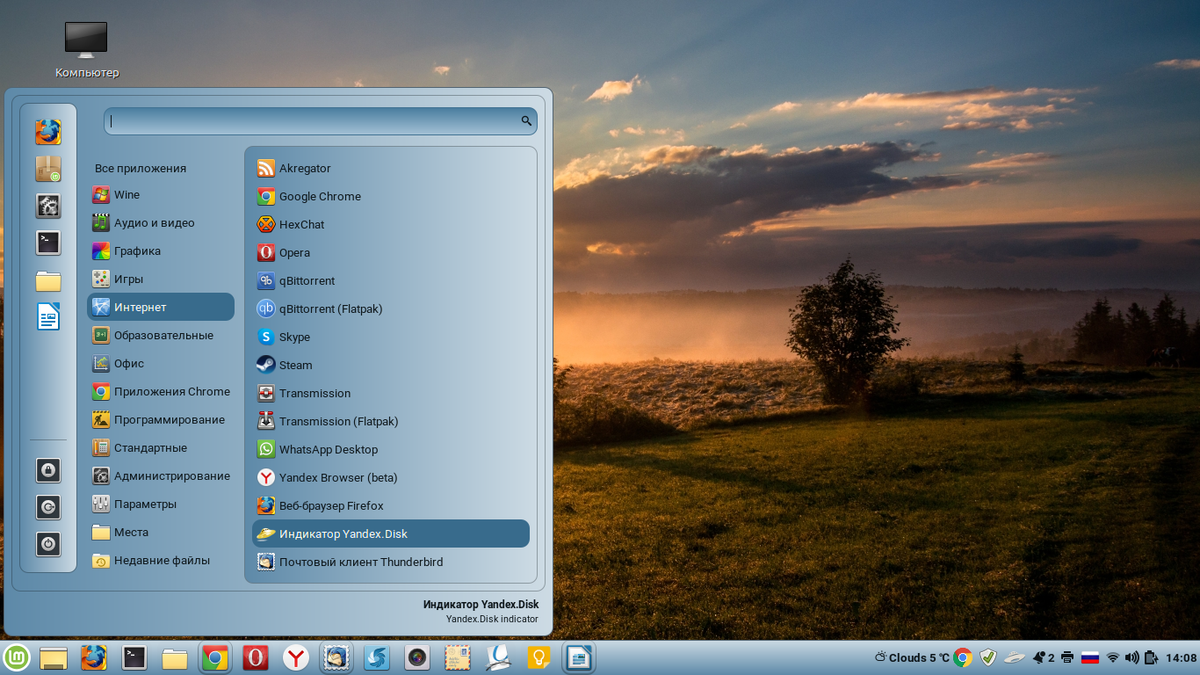Open the Files folder on the panel
The width and height of the screenshot is (1200, 675).
(x=174, y=657)
